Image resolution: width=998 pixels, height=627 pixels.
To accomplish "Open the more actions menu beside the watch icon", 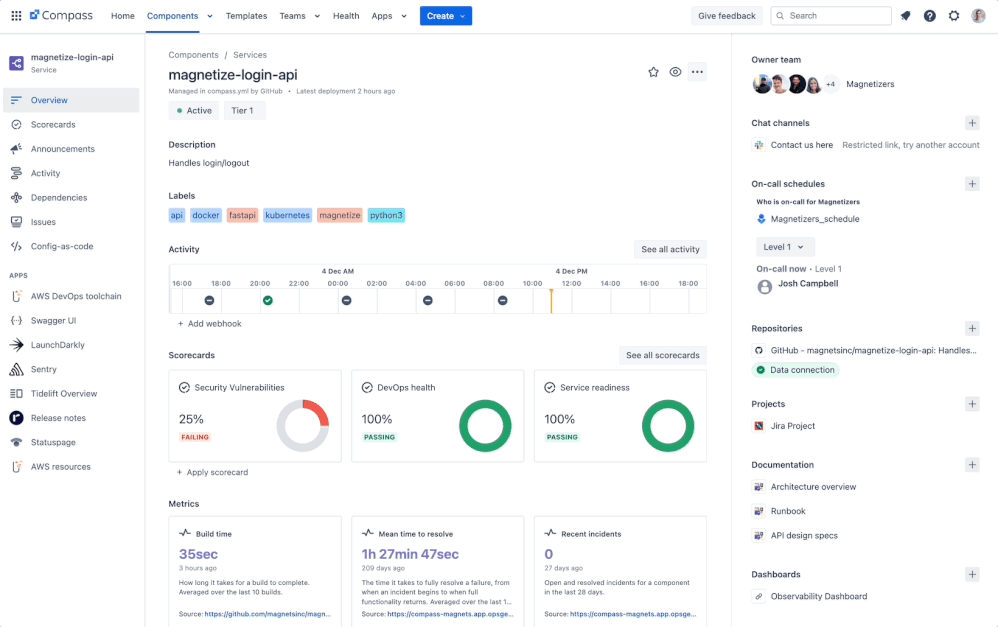I will pos(697,72).
